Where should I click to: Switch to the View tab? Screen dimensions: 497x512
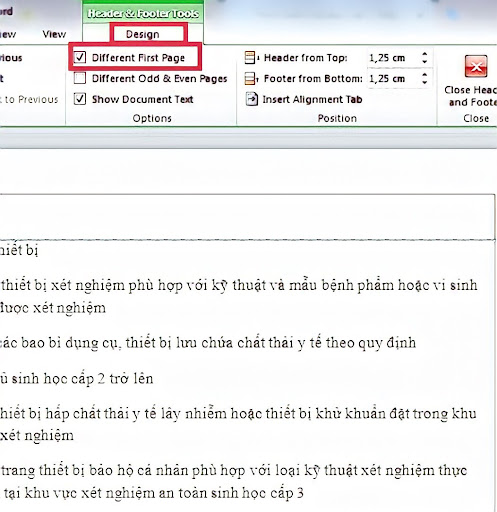tap(54, 34)
